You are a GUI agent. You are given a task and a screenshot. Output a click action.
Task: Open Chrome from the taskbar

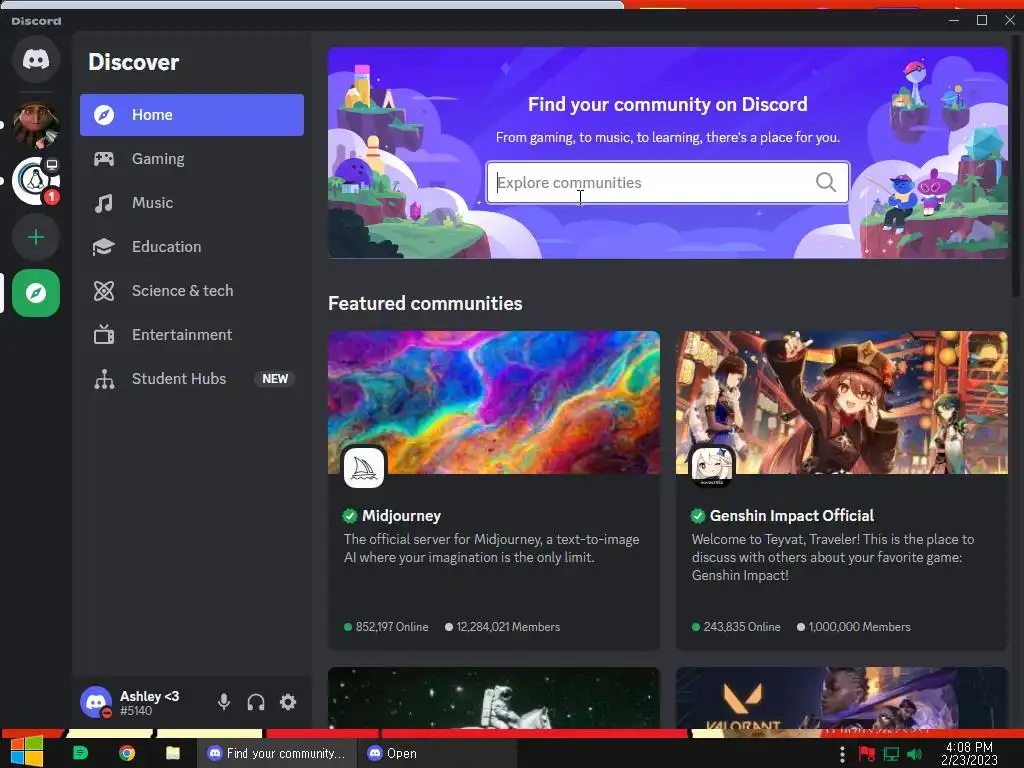[x=127, y=753]
